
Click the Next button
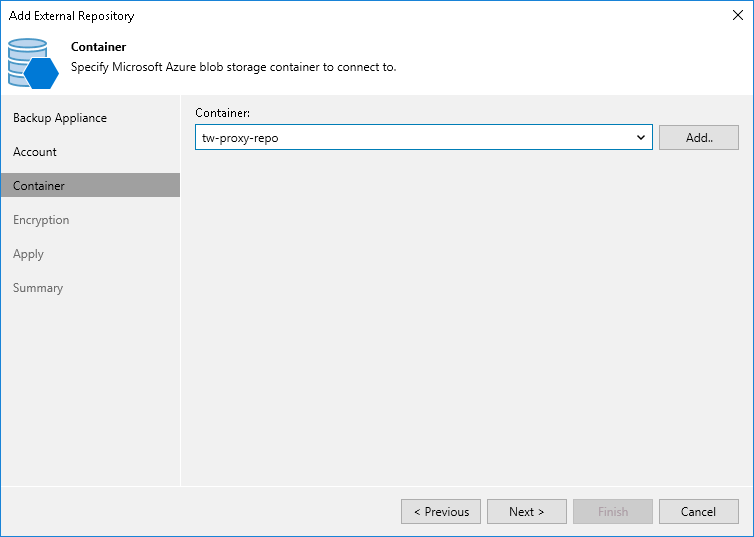[x=527, y=512]
